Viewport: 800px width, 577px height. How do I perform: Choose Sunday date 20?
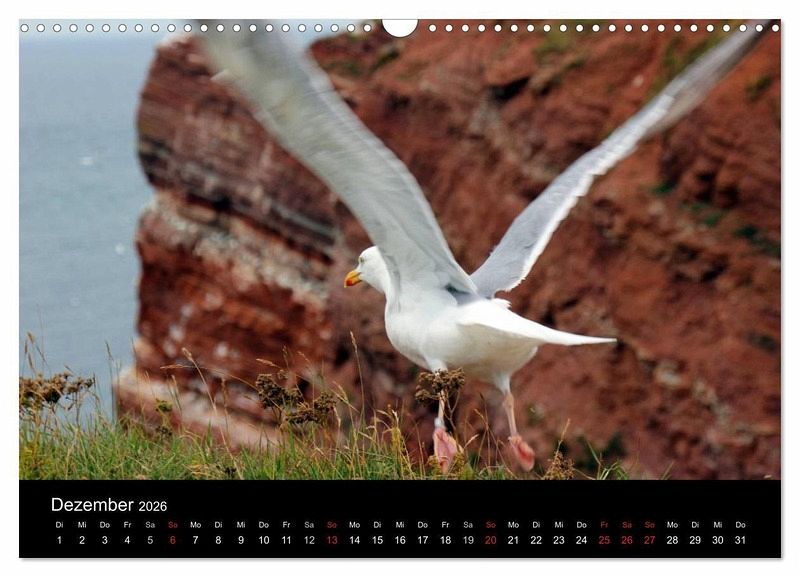(491, 540)
